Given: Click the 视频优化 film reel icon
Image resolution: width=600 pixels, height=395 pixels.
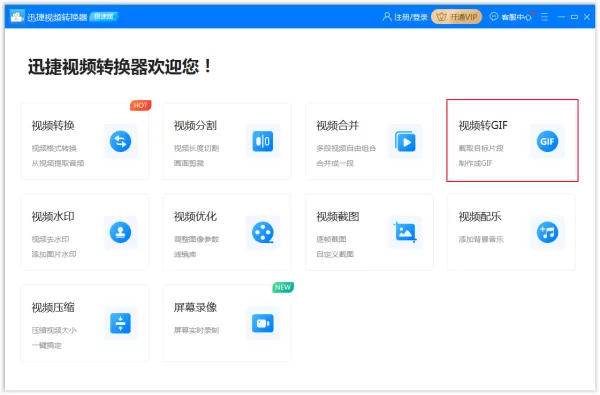Looking at the screenshot, I should click(x=263, y=232).
